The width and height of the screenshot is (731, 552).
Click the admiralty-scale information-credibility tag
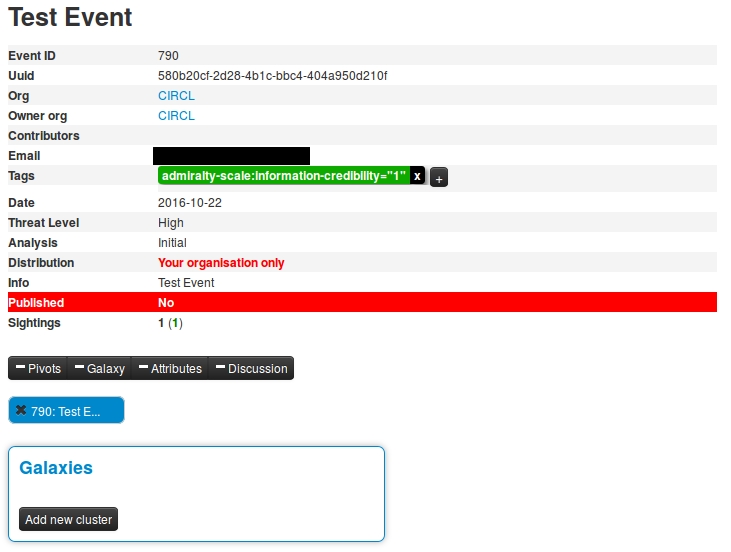click(x=283, y=176)
